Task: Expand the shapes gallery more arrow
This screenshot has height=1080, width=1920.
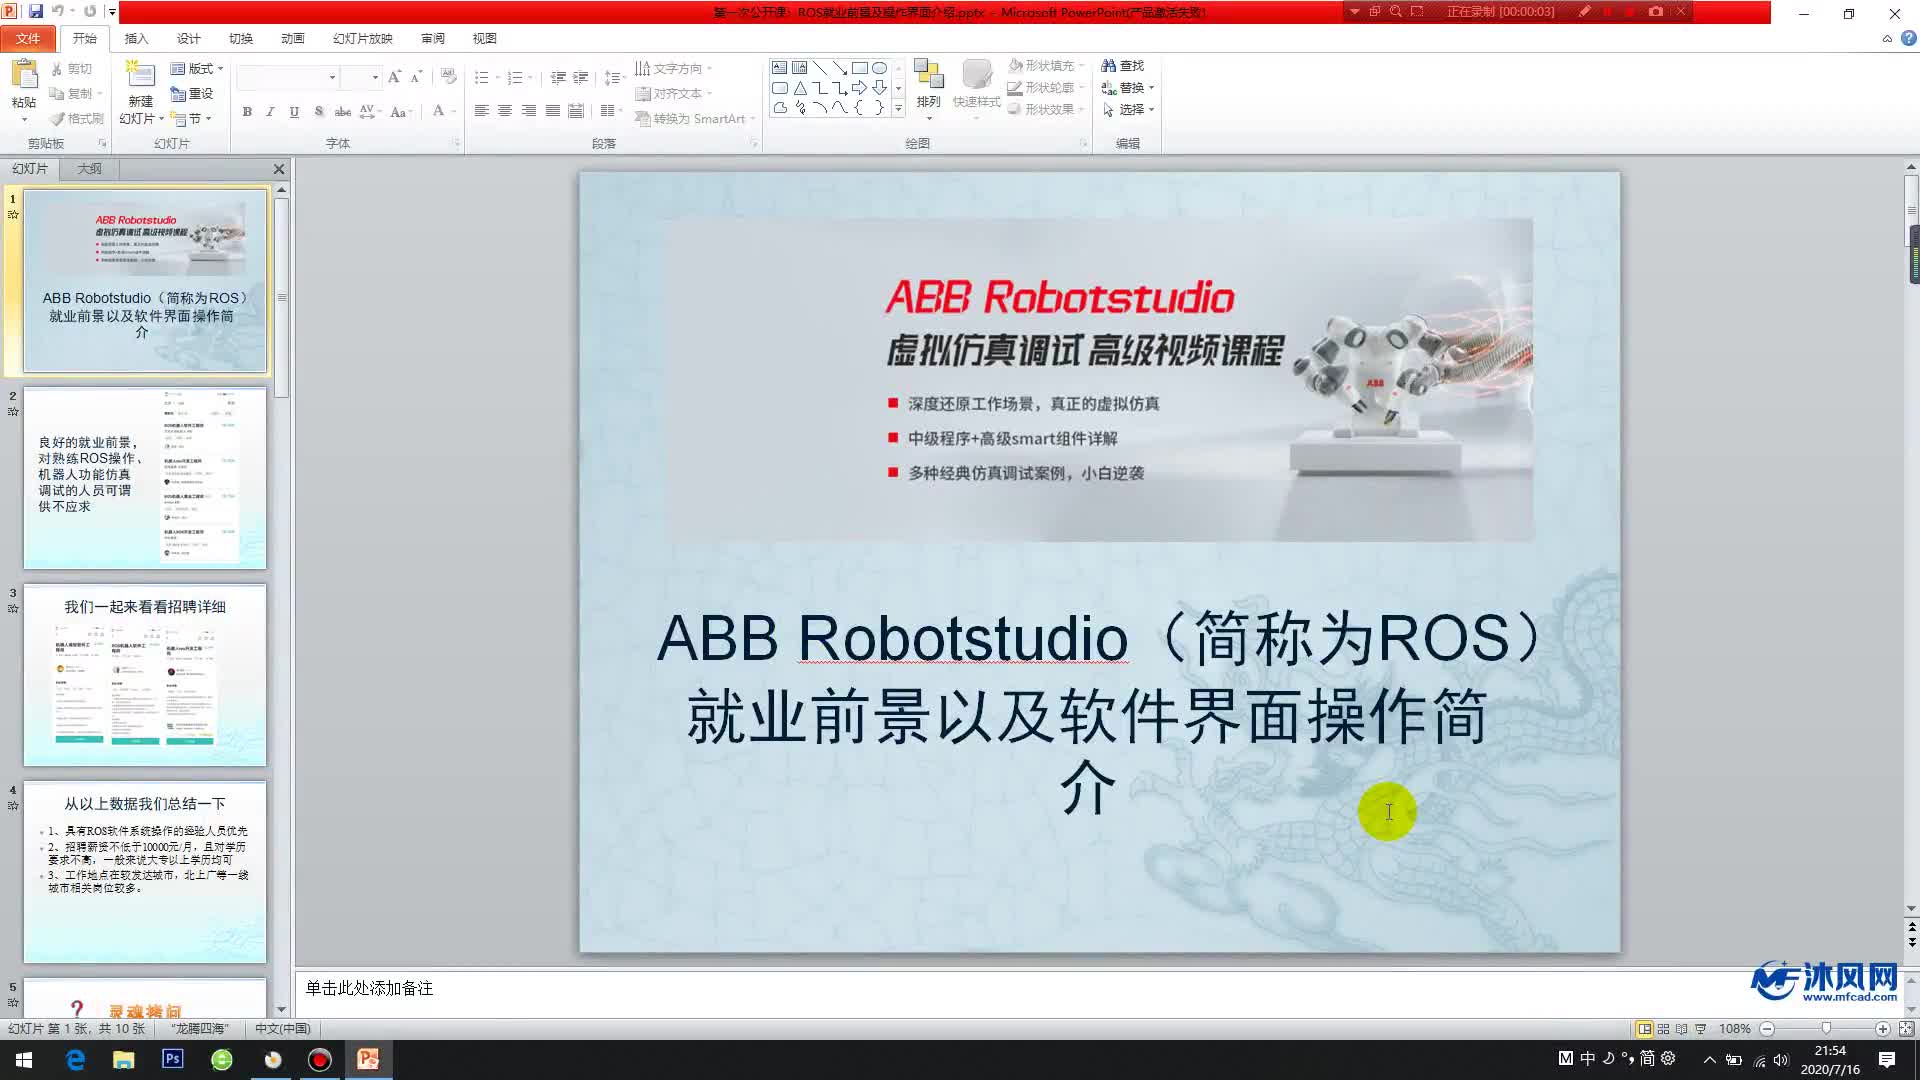Action: point(898,108)
